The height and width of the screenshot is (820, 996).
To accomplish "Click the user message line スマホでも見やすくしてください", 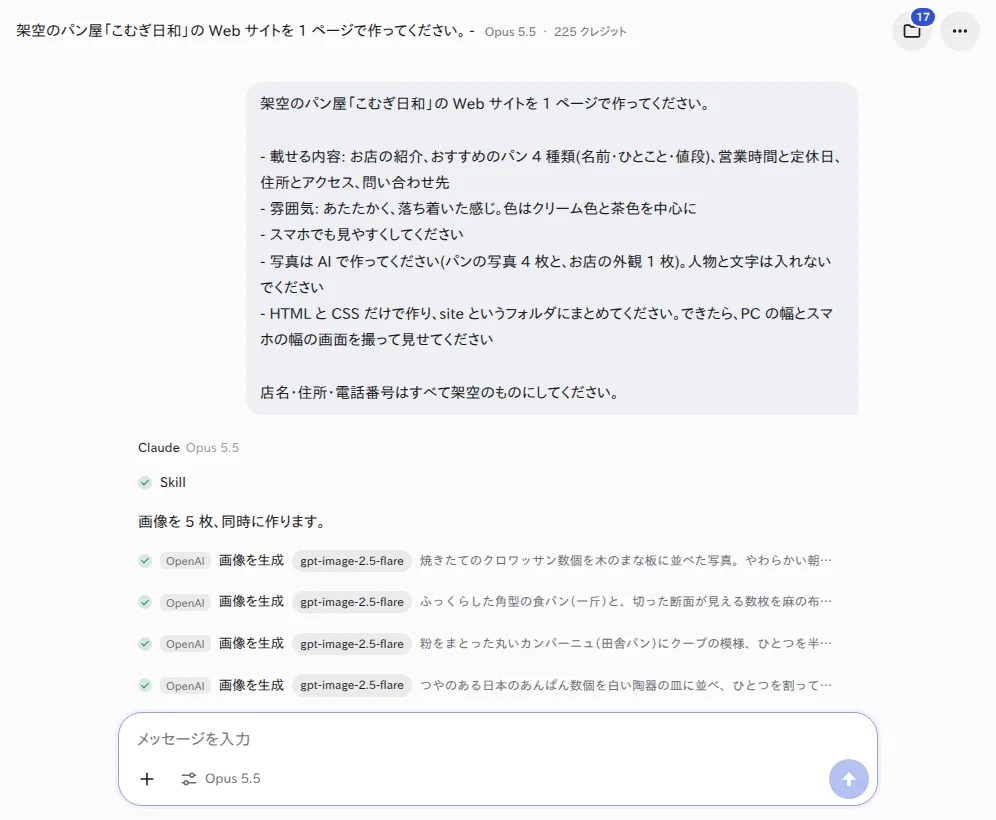I will click(x=362, y=235).
